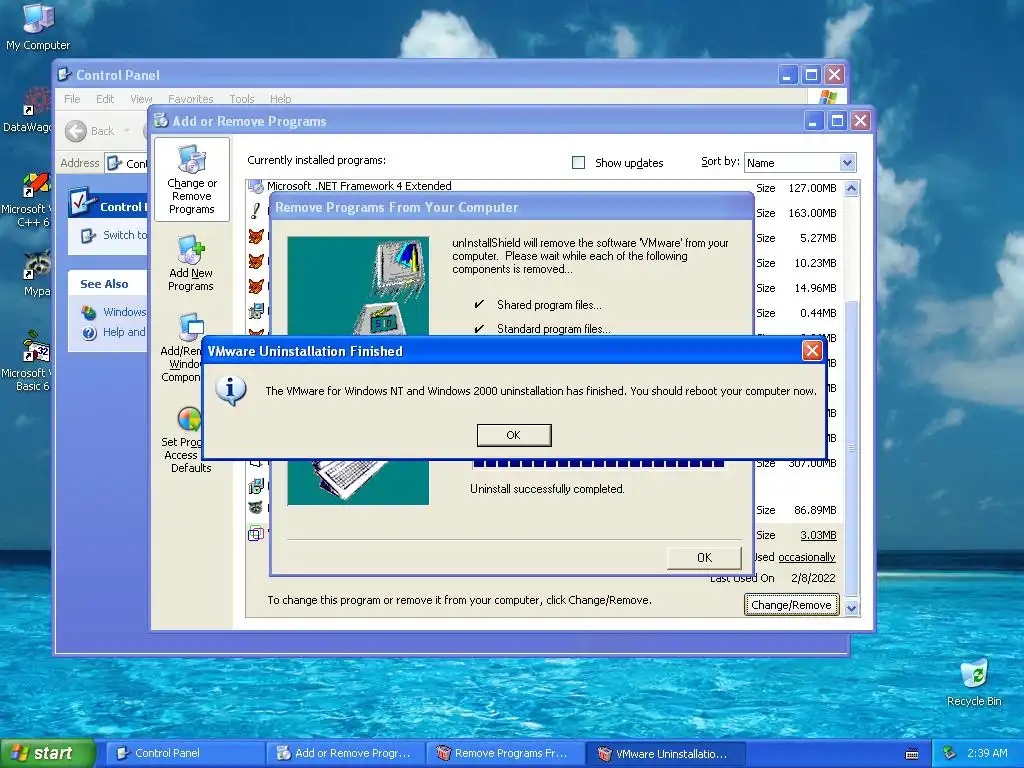Click the program icon beside the 163.00MB row
Image resolution: width=1024 pixels, height=768 pixels.
[256, 212]
